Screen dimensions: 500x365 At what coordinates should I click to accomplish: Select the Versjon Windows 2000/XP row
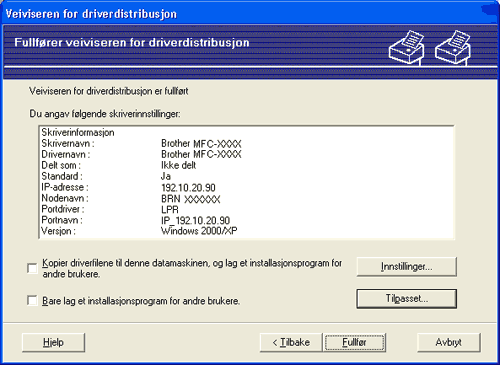(x=246, y=231)
